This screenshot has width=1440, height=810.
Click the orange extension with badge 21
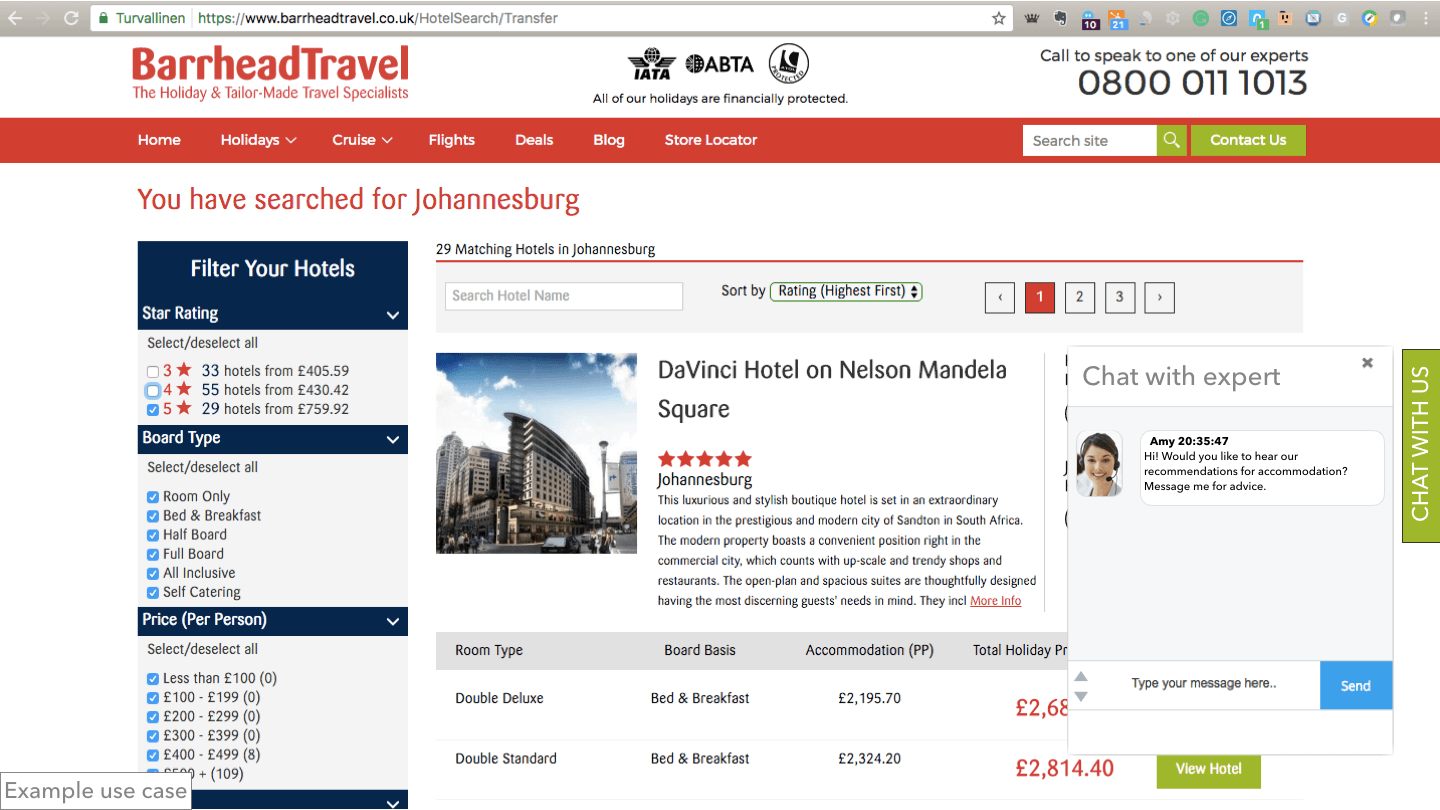1118,19
